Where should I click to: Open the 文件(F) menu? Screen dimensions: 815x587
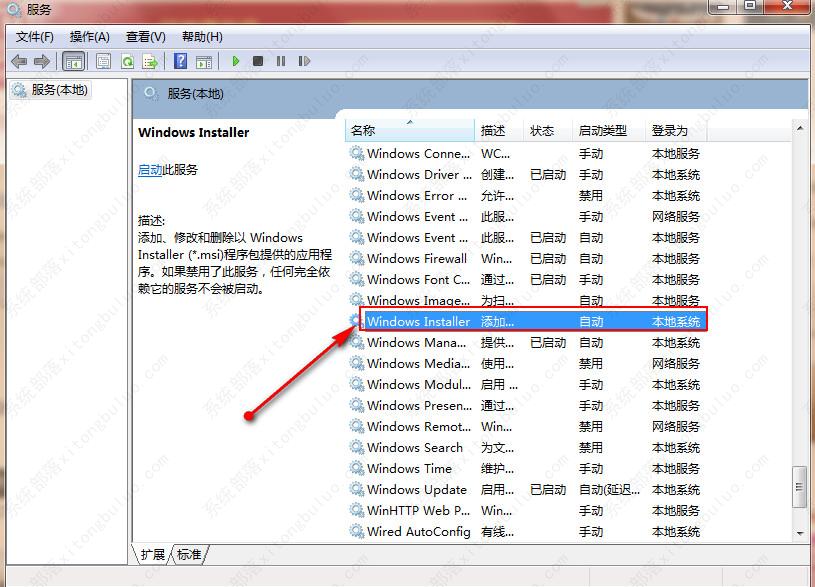(33, 36)
